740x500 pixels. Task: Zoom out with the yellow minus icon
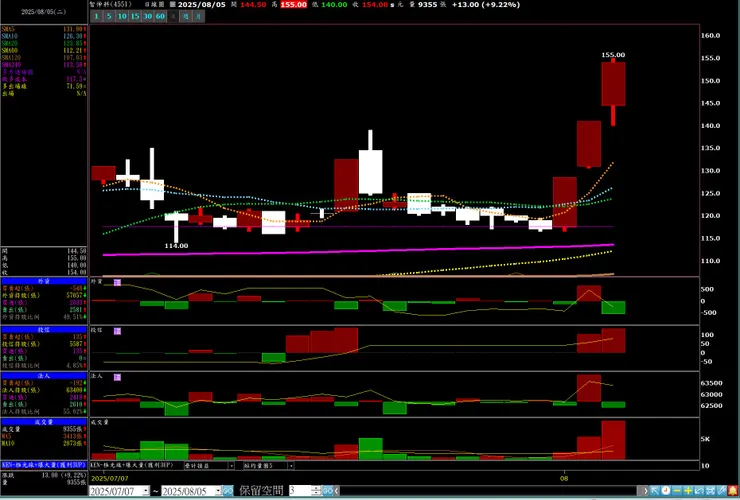point(677,491)
